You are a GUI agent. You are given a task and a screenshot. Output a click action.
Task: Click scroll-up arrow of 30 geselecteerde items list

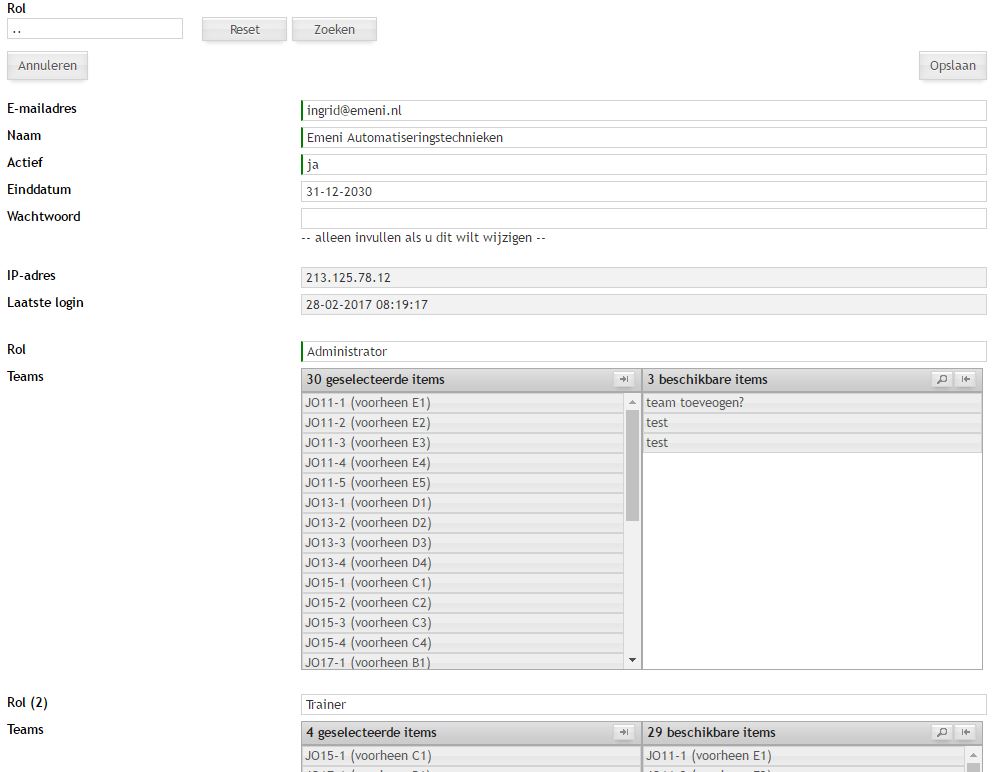(x=632, y=401)
